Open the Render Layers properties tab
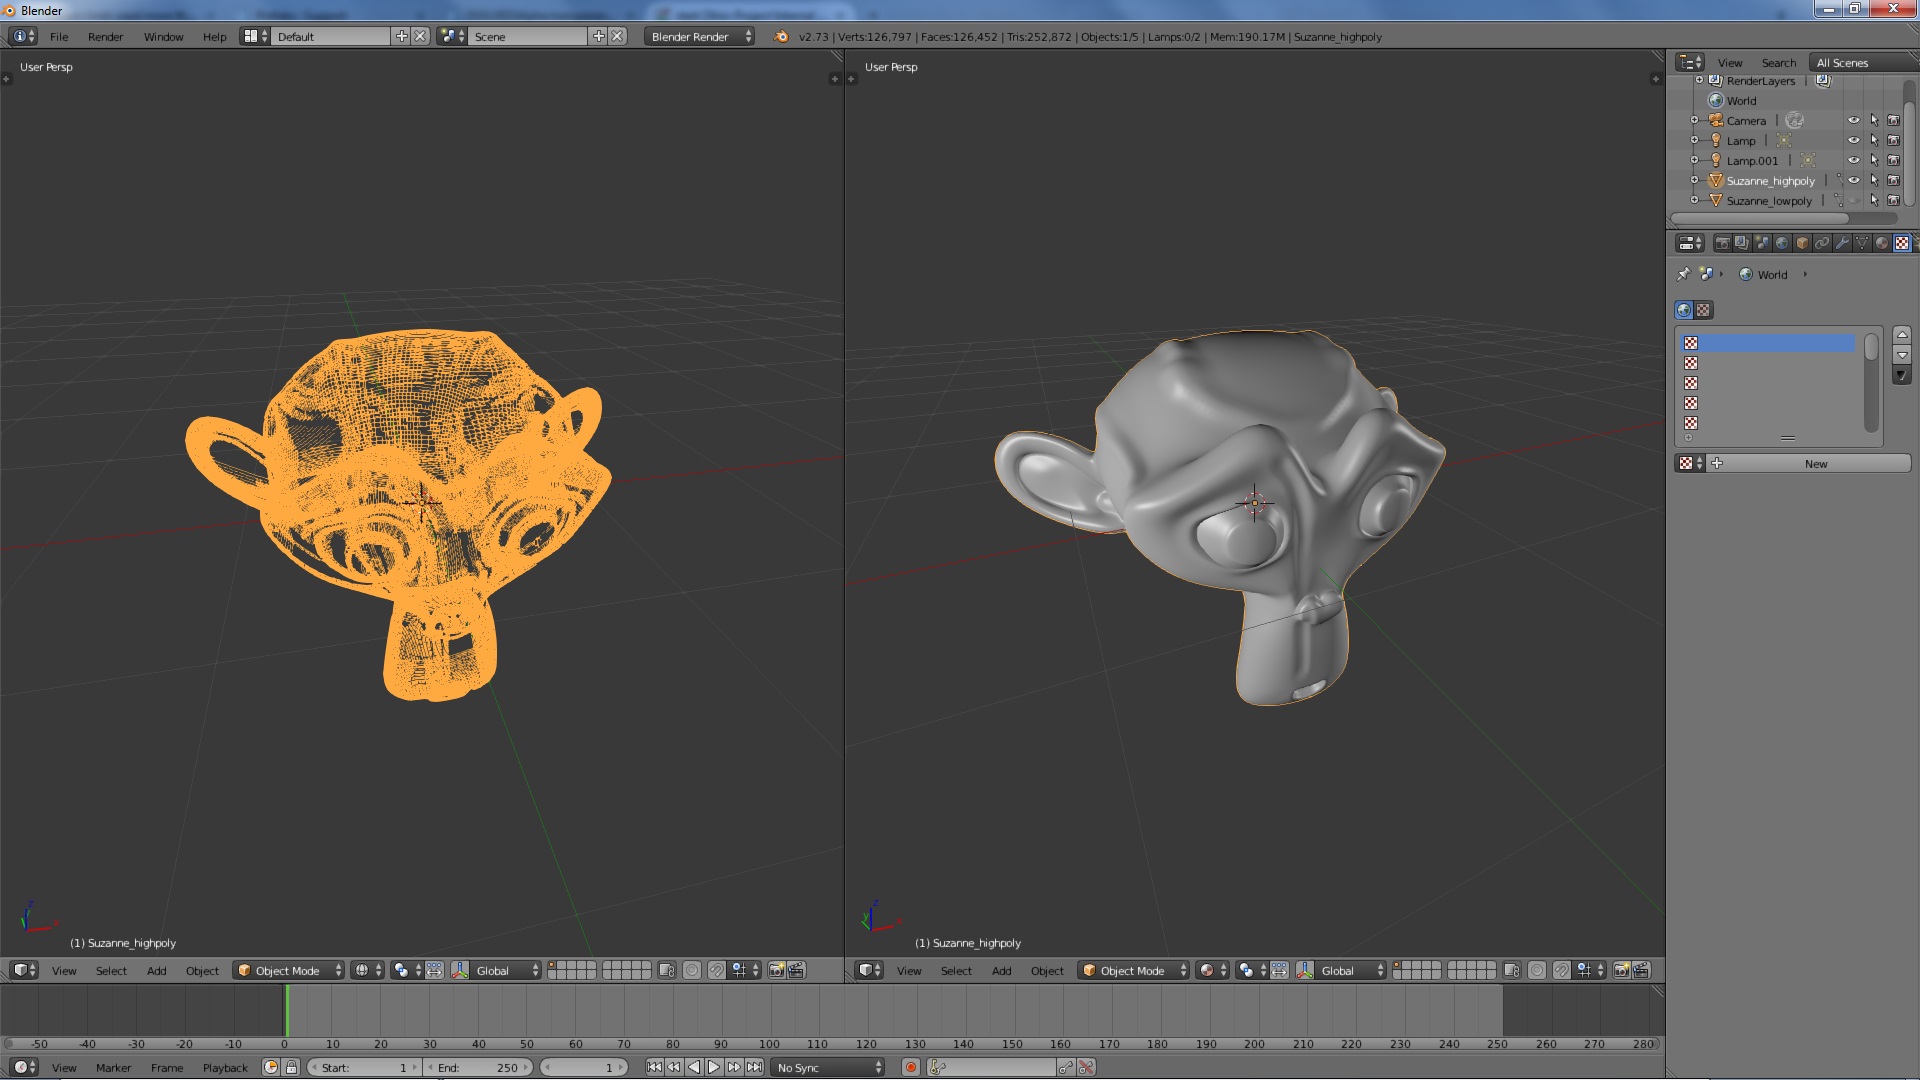 [x=1742, y=243]
